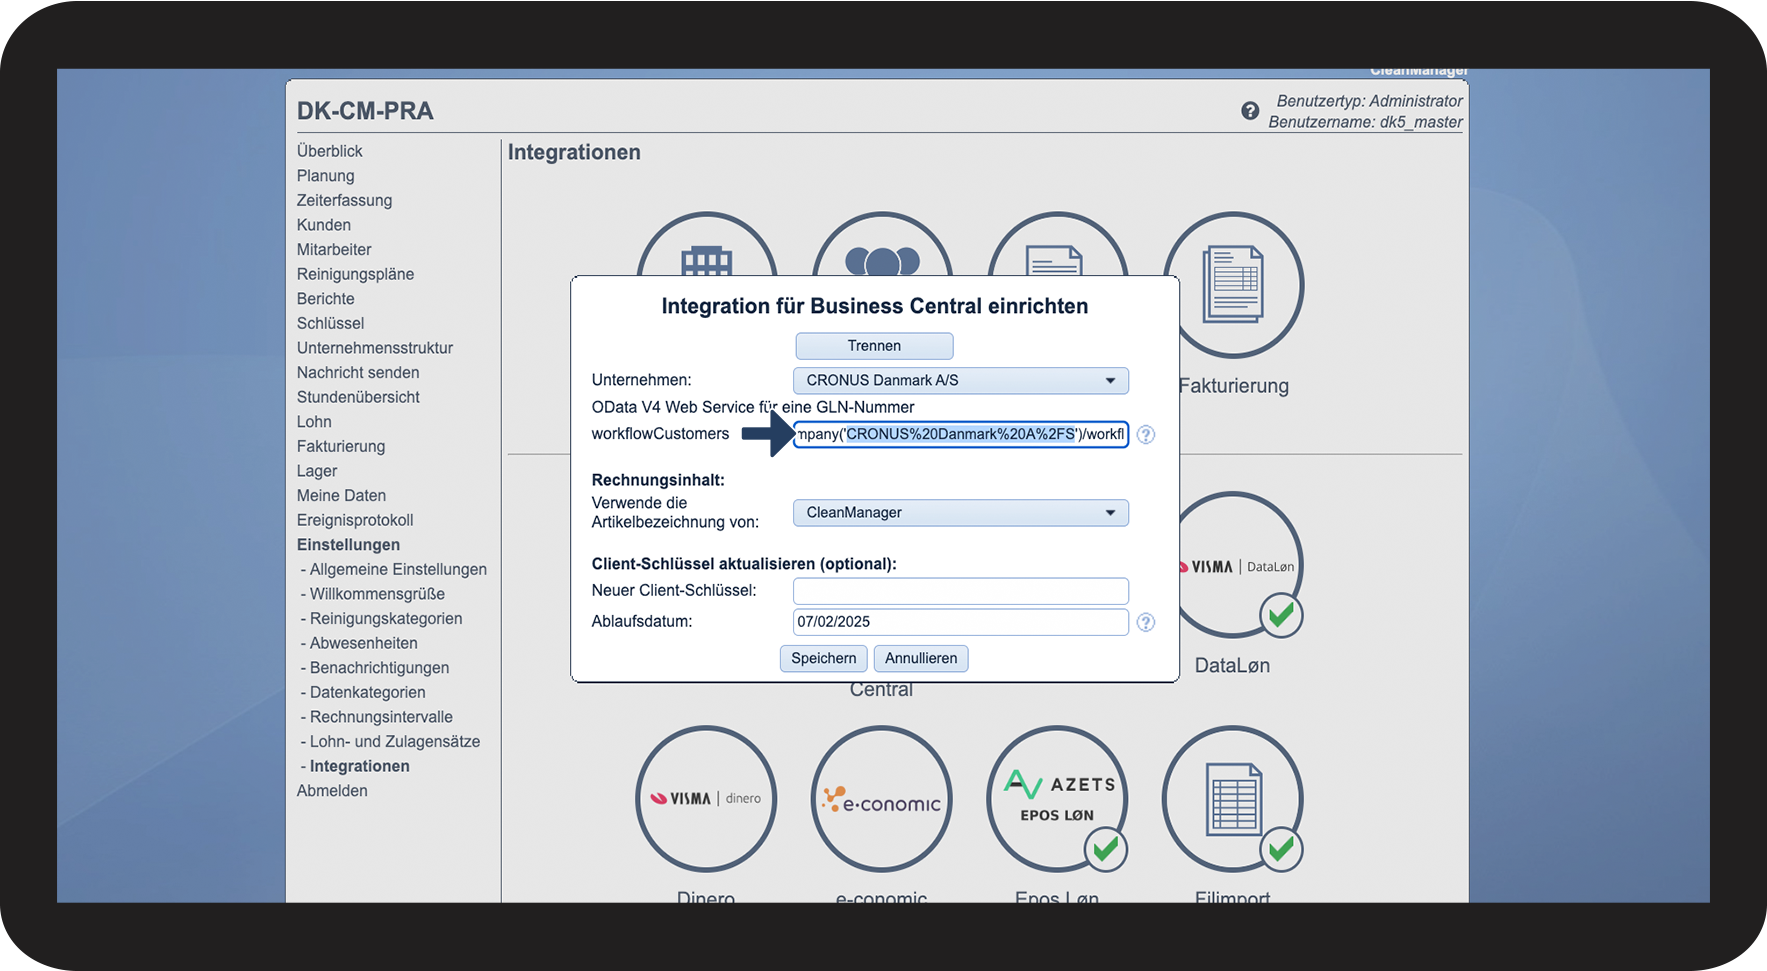Open the Visma DataLøn integration icon
The height and width of the screenshot is (971, 1767).
1240,566
